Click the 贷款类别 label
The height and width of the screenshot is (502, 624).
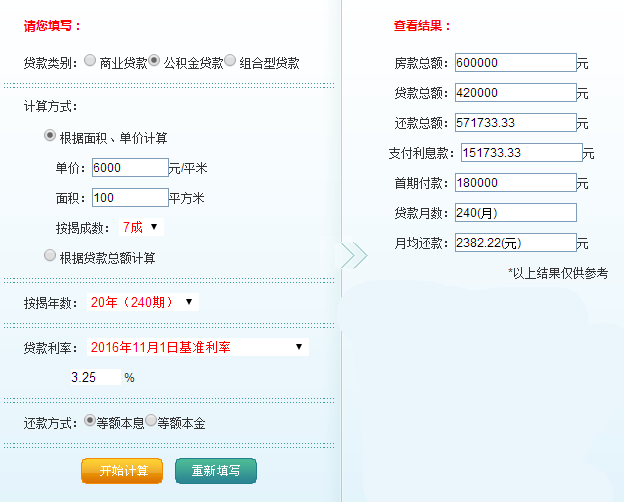(50, 63)
